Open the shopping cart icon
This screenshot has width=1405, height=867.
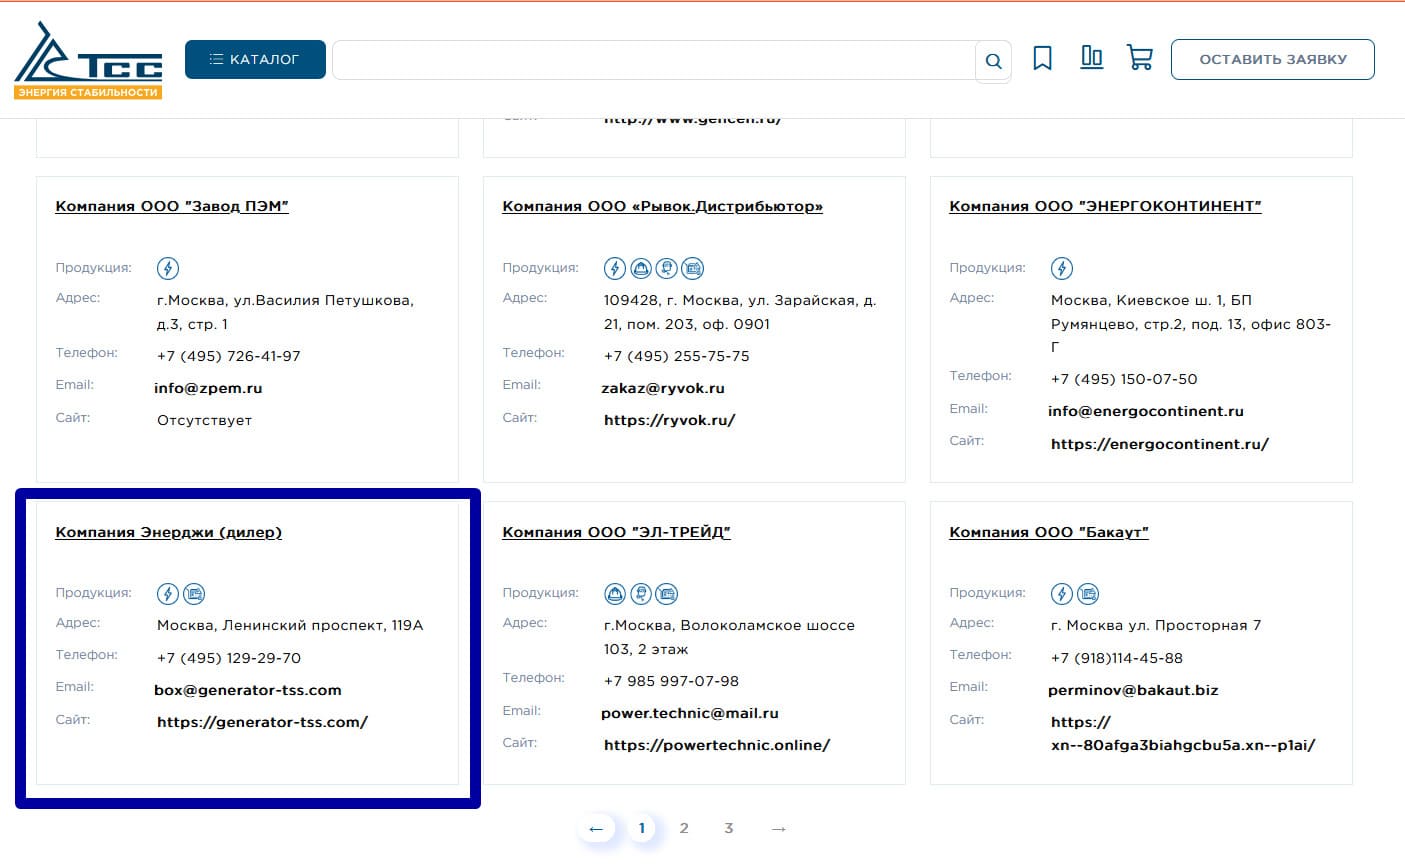tap(1139, 58)
